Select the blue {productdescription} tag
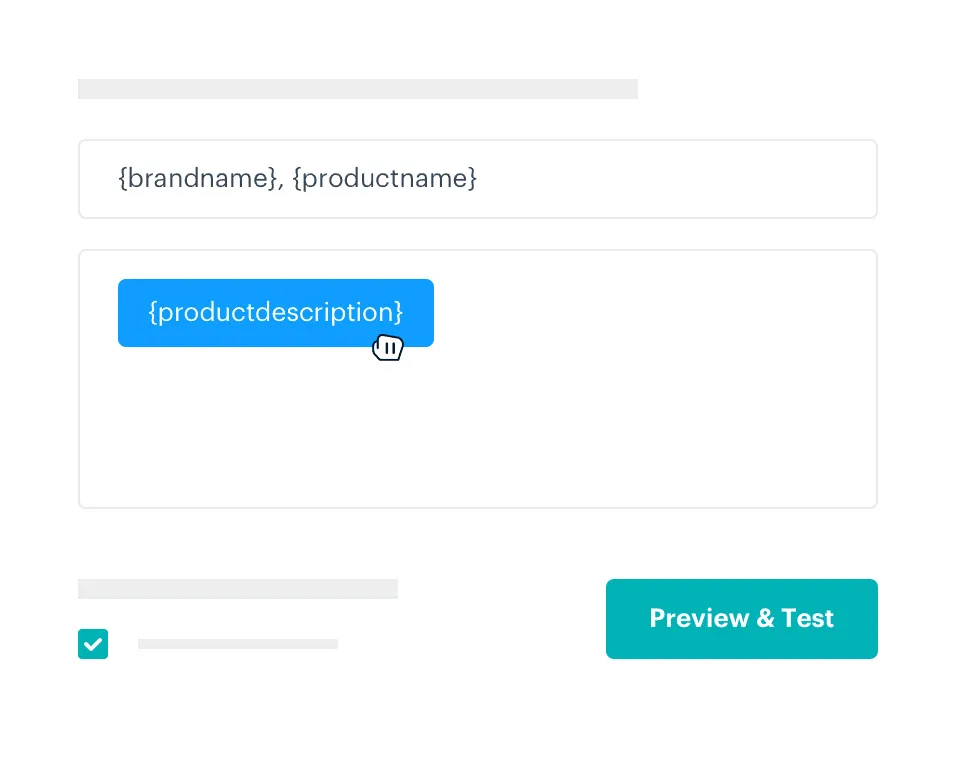Viewport: 956px width, 758px height. pyautogui.click(x=276, y=313)
